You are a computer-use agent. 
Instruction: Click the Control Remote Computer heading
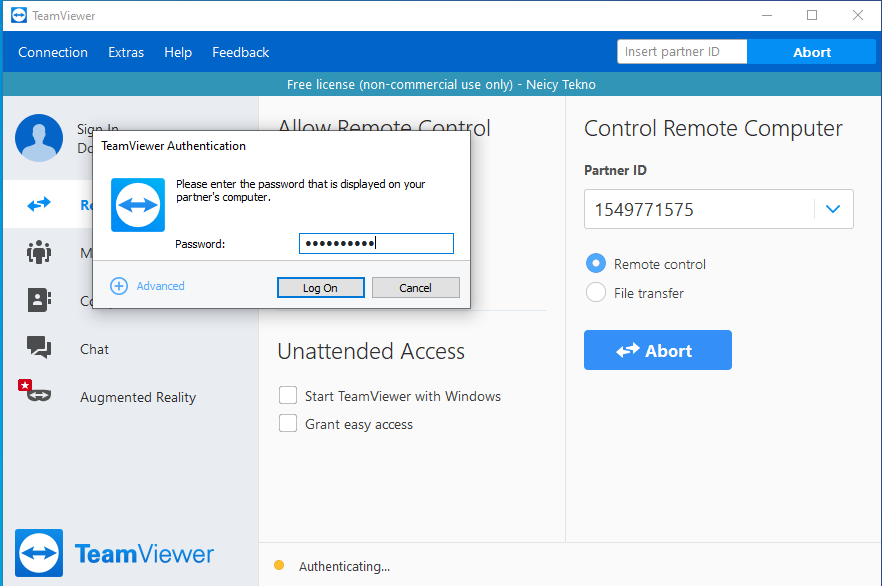click(x=713, y=128)
